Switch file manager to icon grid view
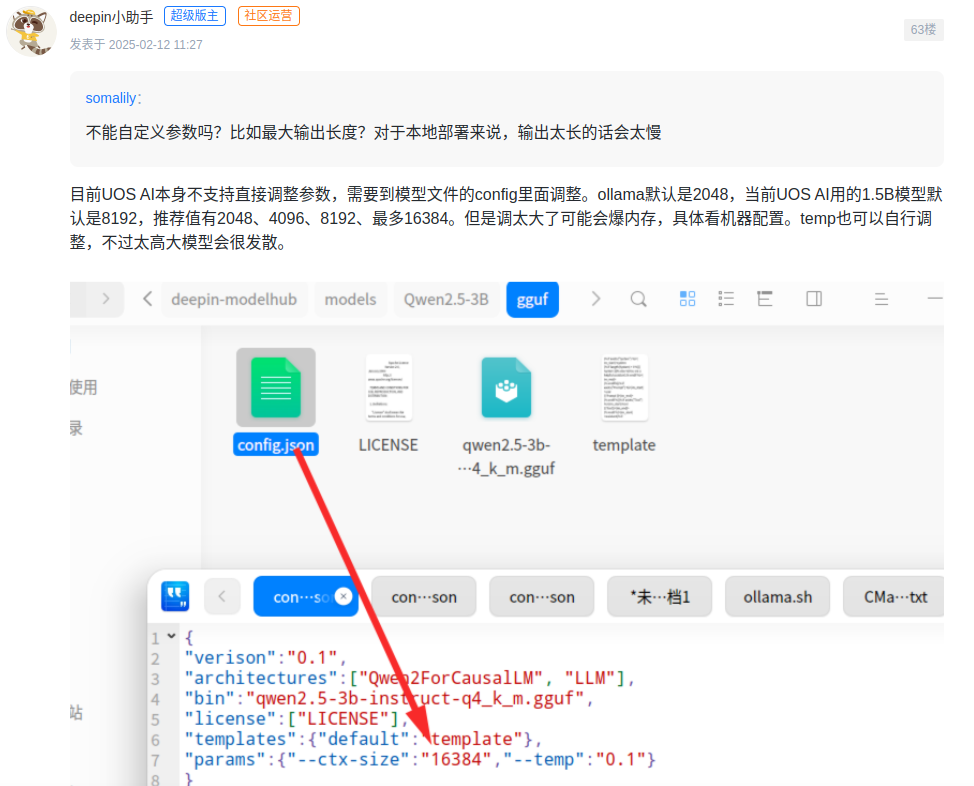 [x=688, y=299]
